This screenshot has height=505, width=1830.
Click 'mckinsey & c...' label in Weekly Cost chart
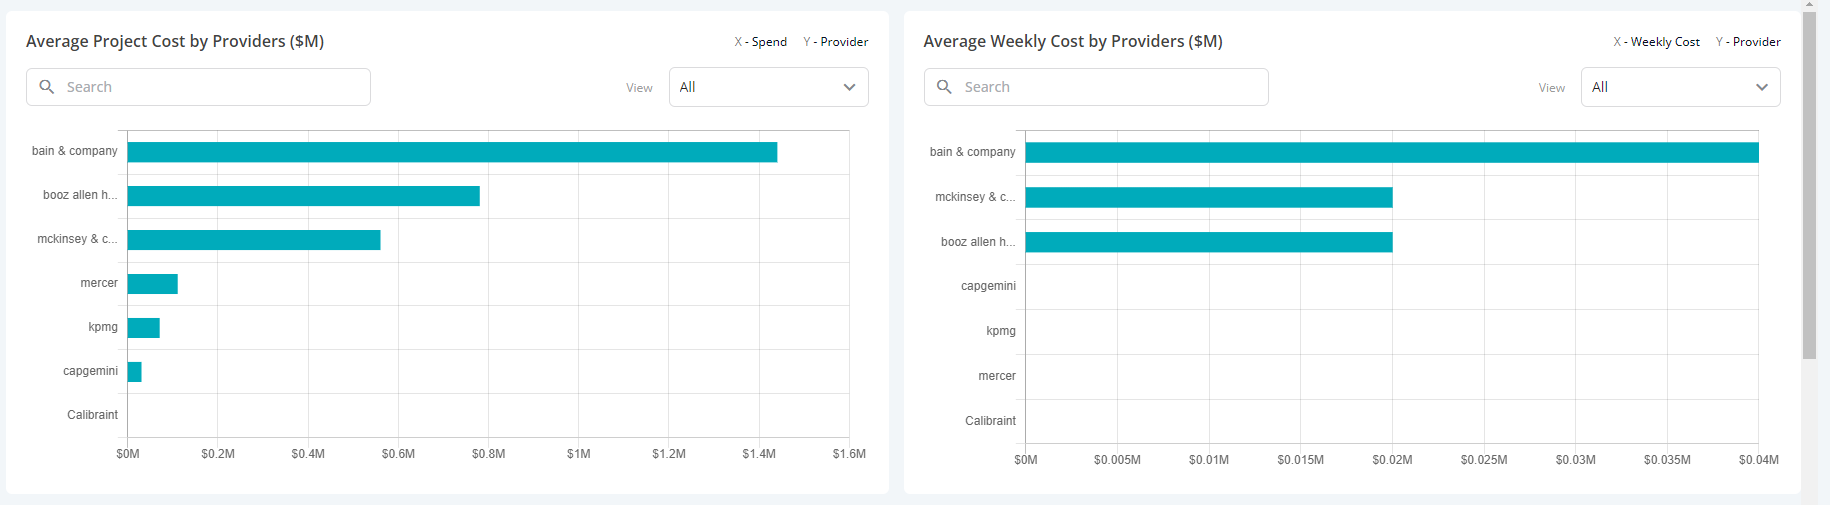point(975,197)
